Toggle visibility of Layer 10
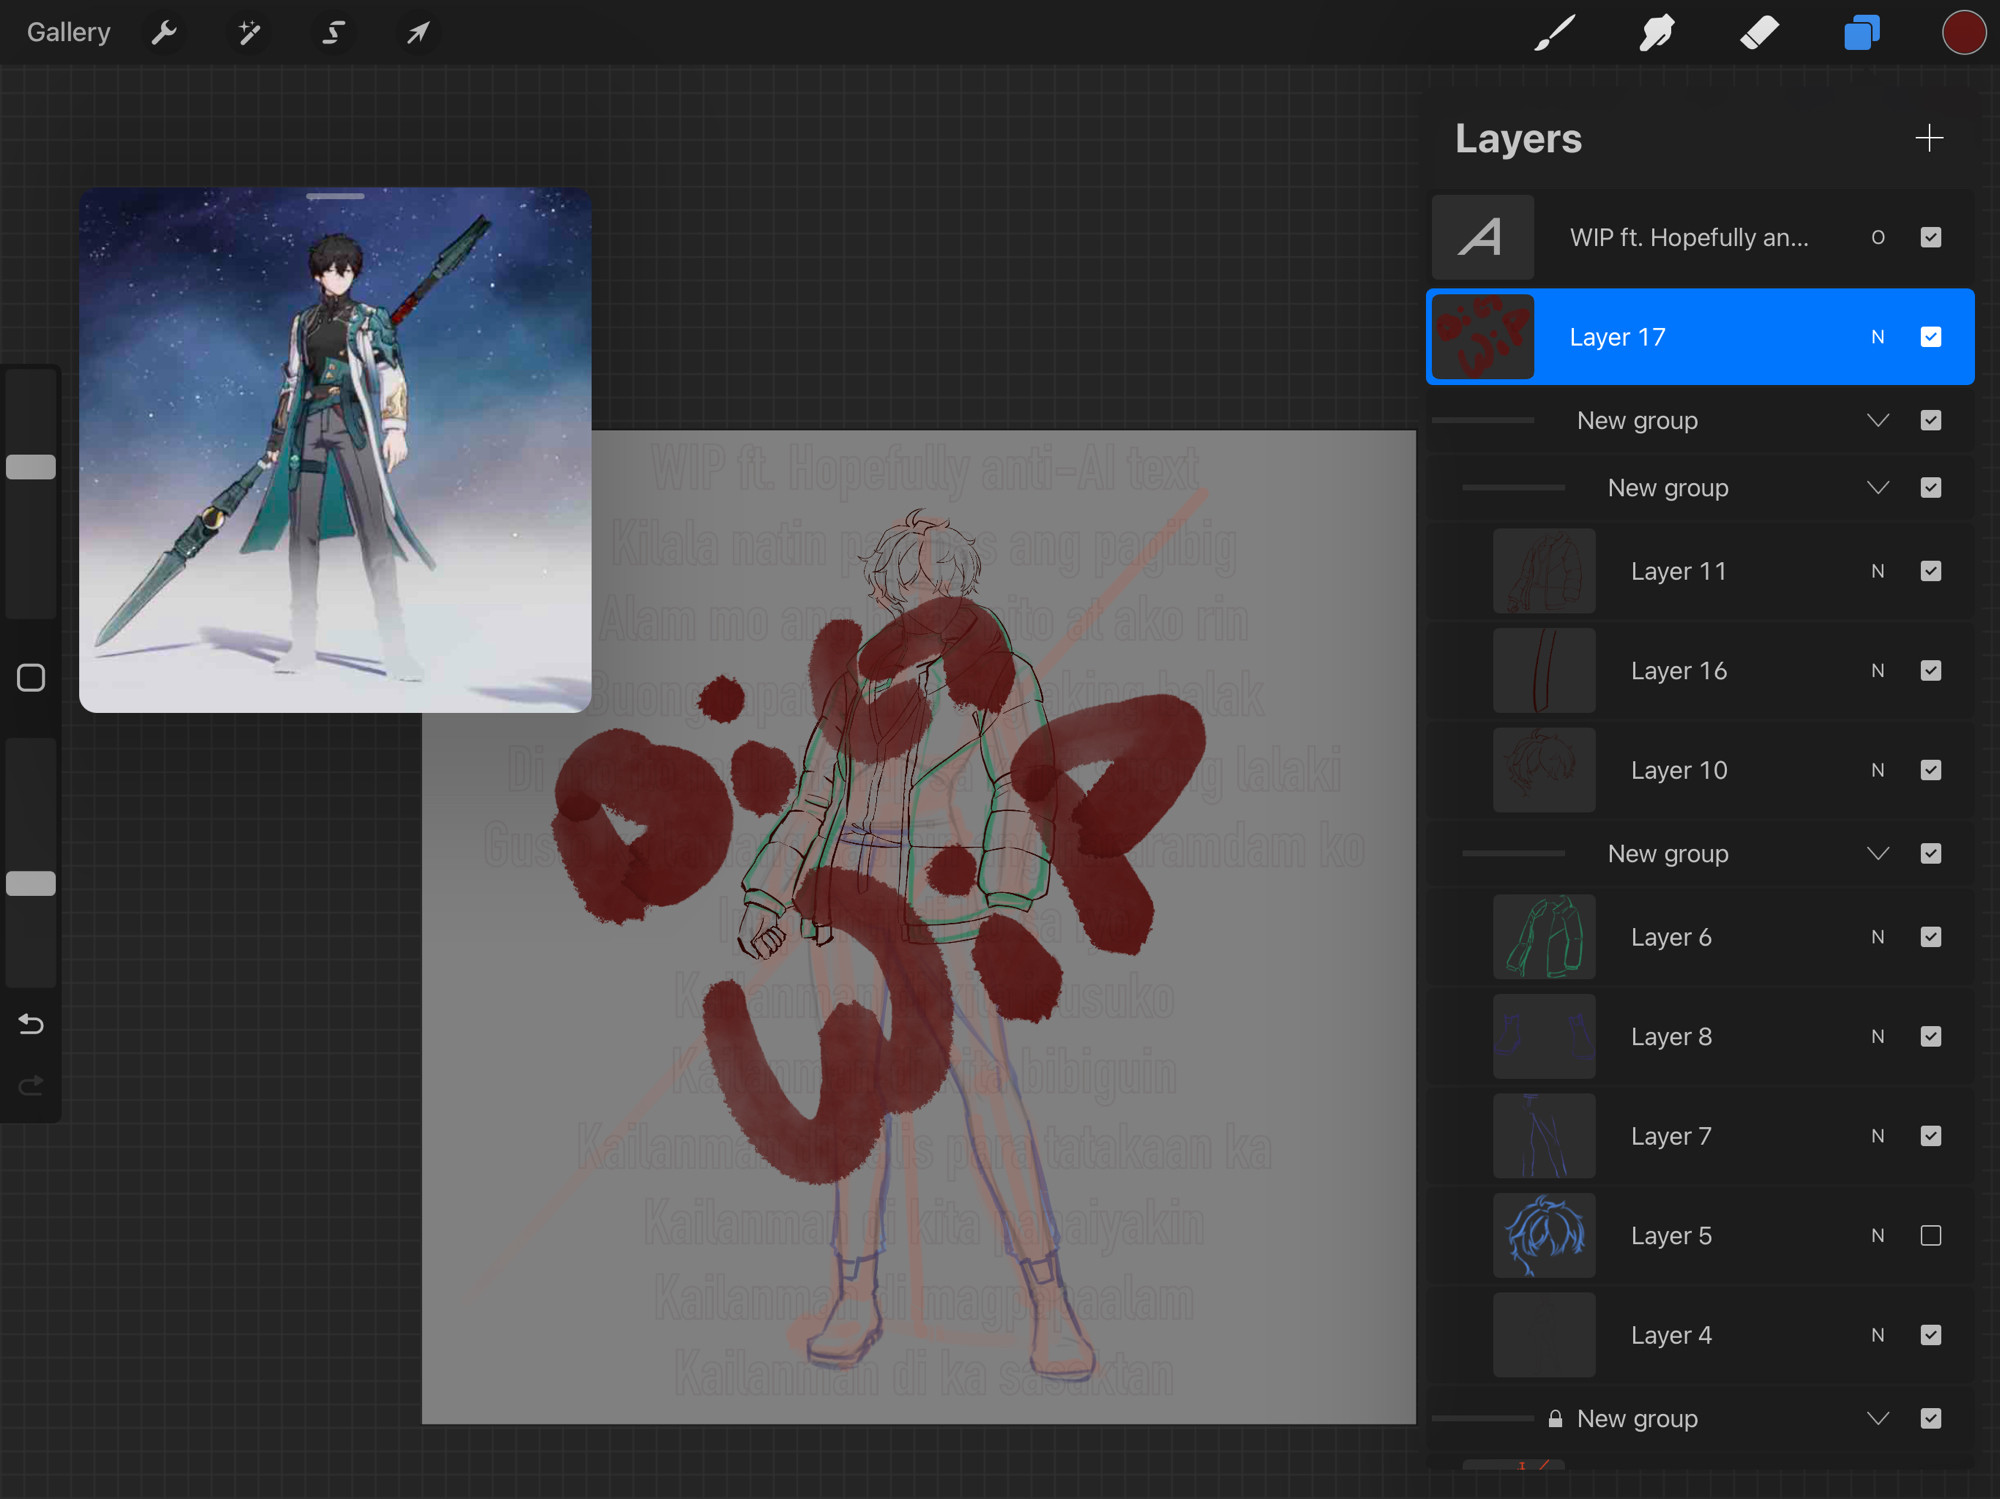 tap(1931, 770)
